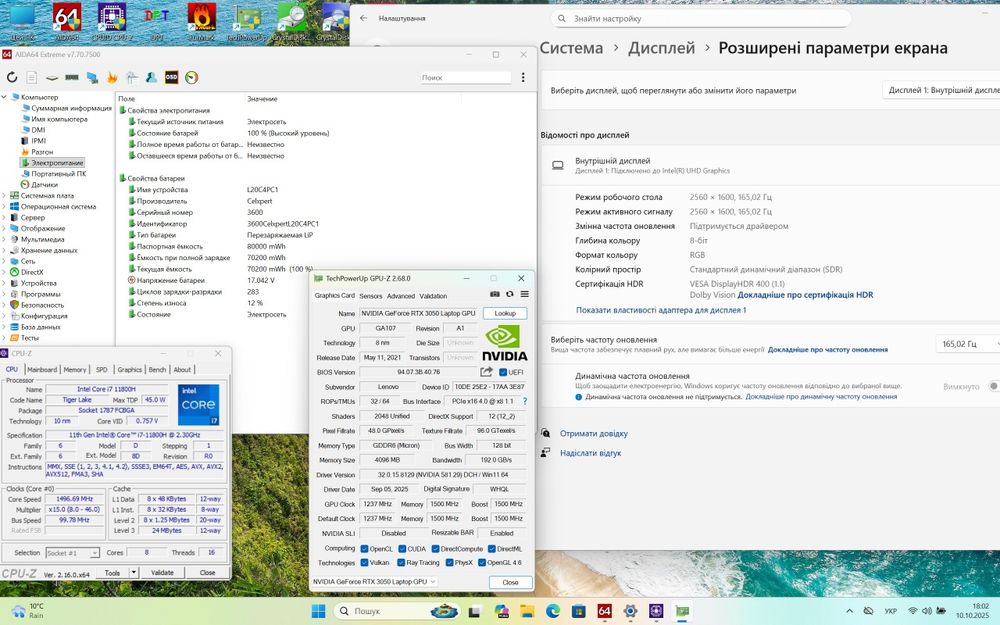Switch to the Validation tab in GPU-Z
This screenshot has width=1000, height=625.
point(433,296)
